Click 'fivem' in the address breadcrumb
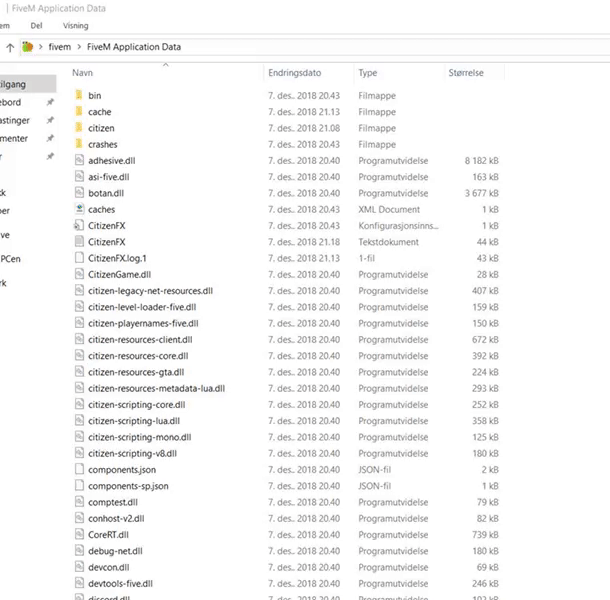610x600 pixels. [x=60, y=47]
